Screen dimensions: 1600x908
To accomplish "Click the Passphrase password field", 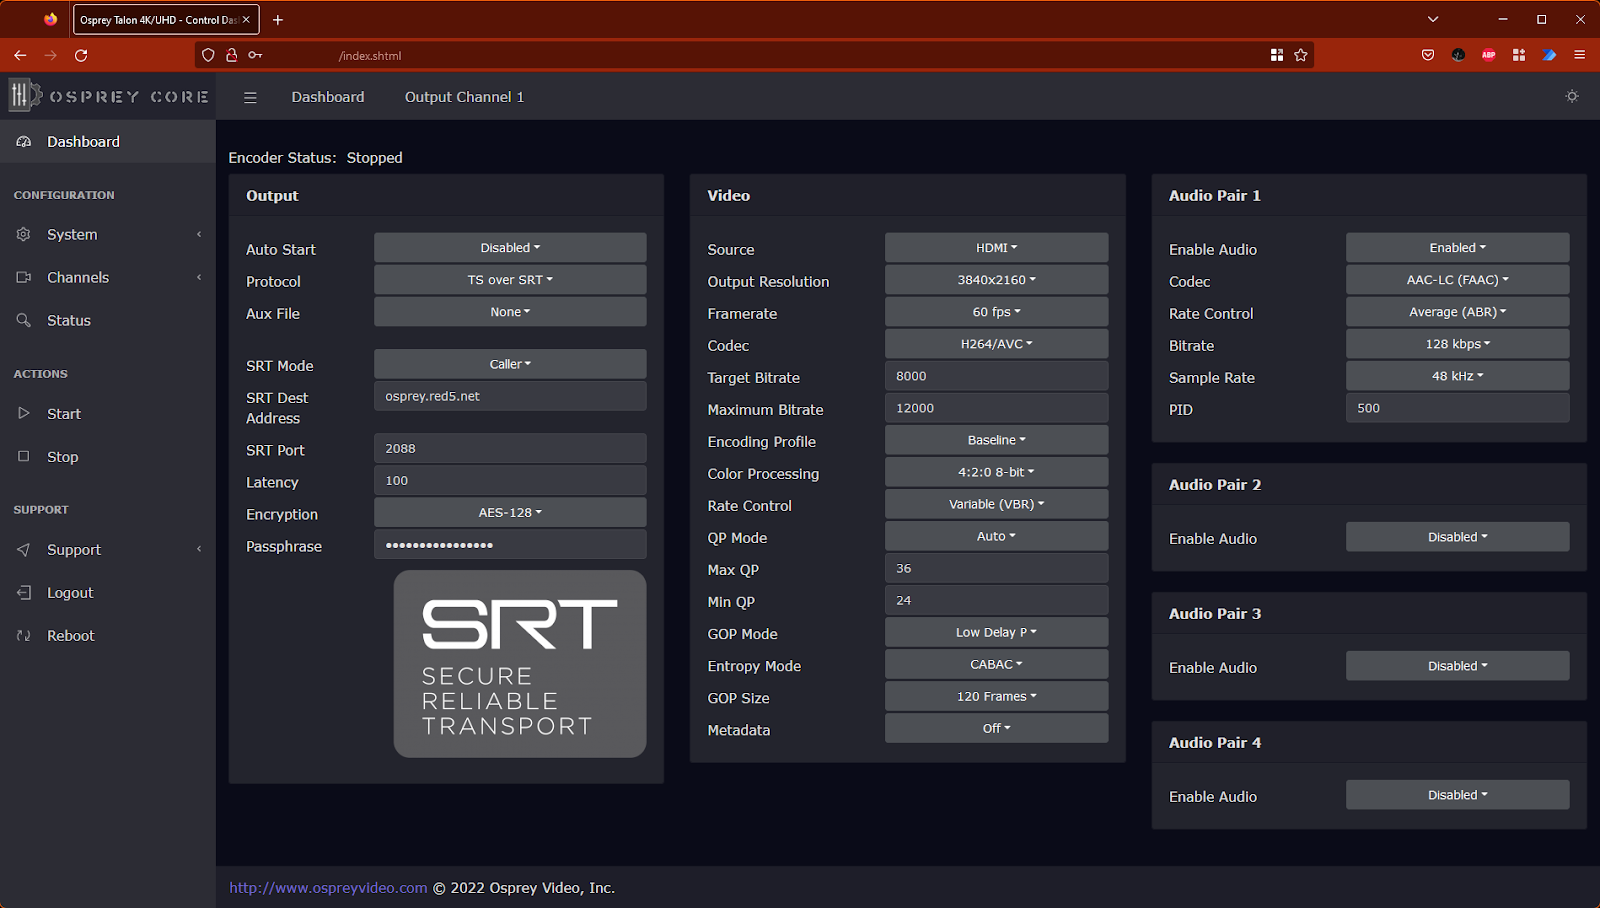I will 510,544.
